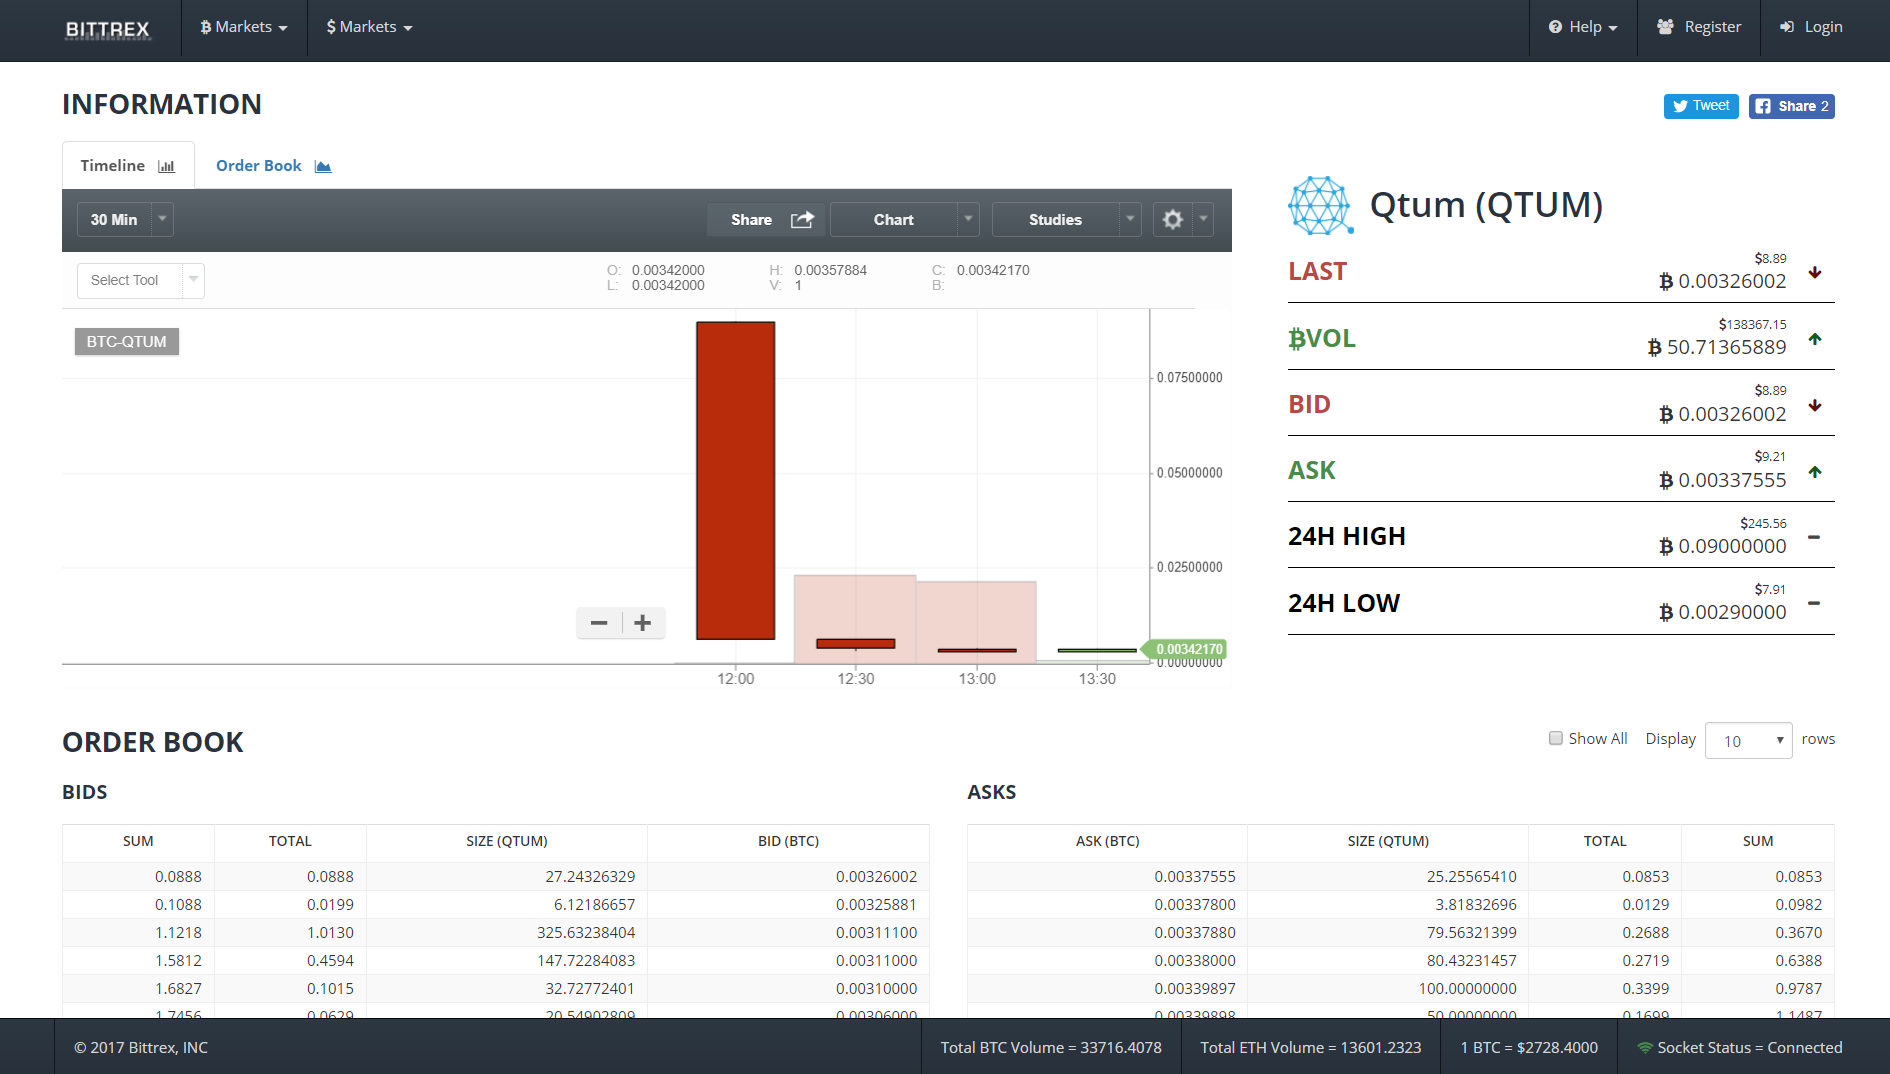Viewport: 1890px width, 1074px height.
Task: Click the asks SUM column header
Action: tap(1758, 842)
